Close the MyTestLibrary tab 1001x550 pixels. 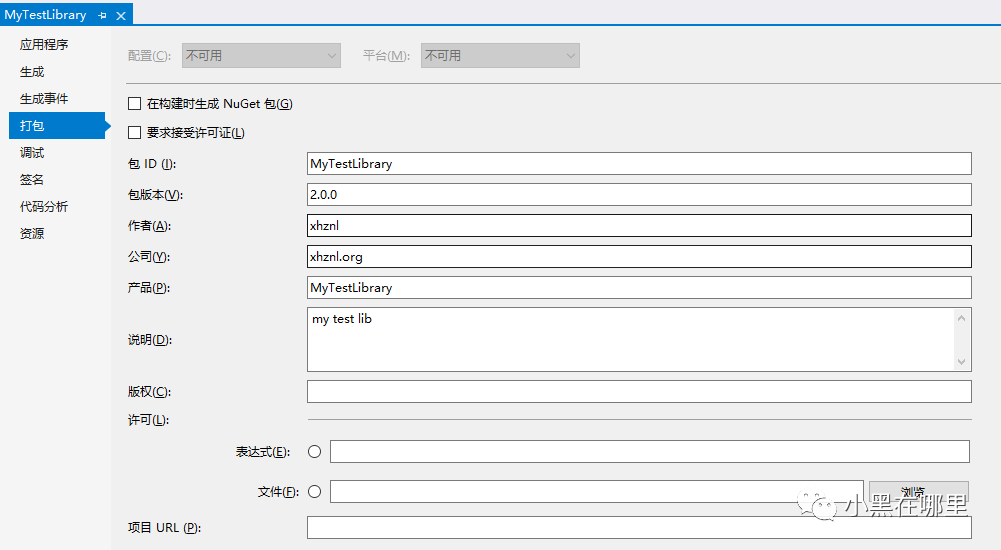121,15
